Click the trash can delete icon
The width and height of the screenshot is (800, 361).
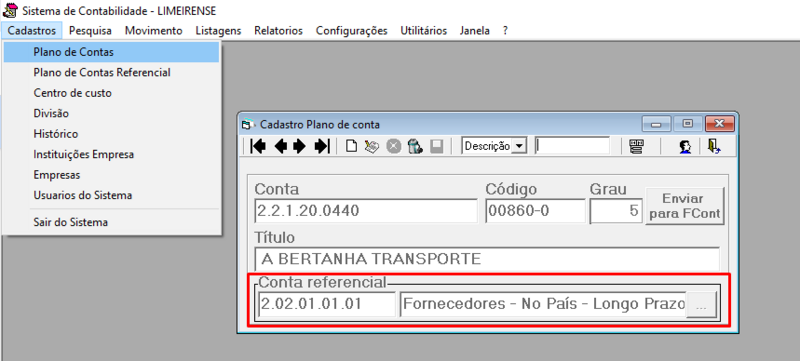coord(415,147)
